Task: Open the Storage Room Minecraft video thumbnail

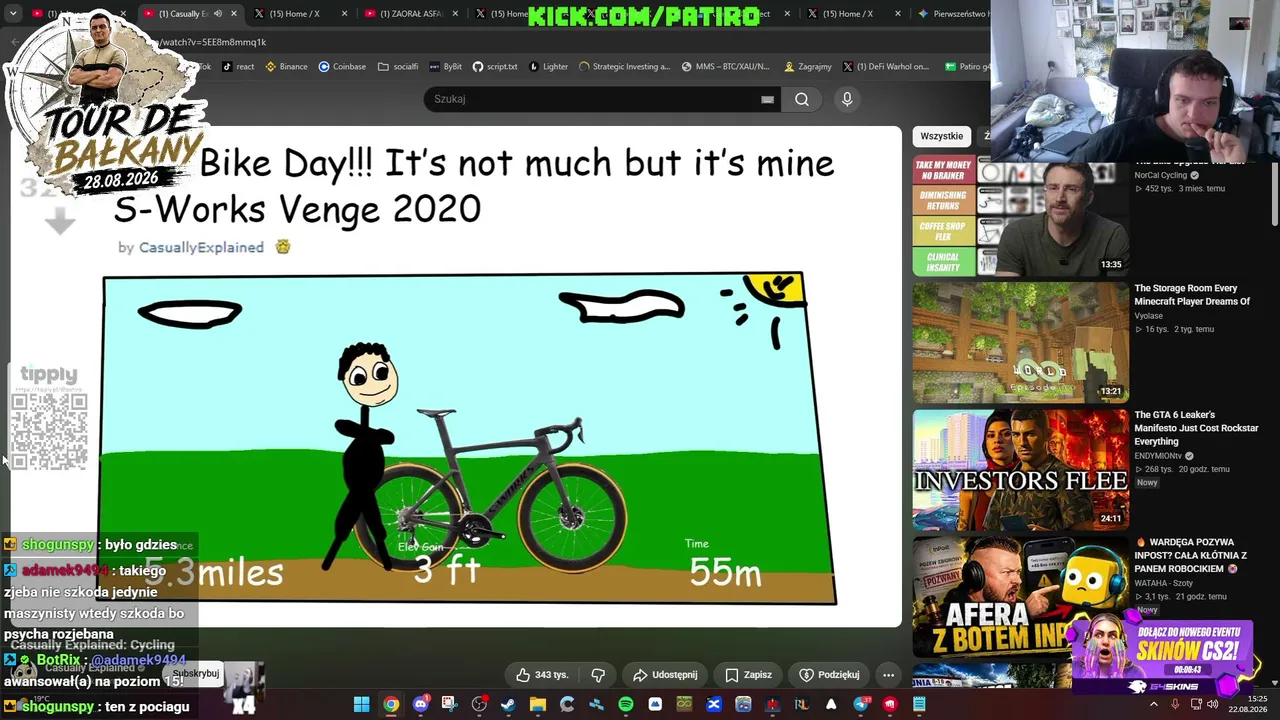Action: 1020,342
